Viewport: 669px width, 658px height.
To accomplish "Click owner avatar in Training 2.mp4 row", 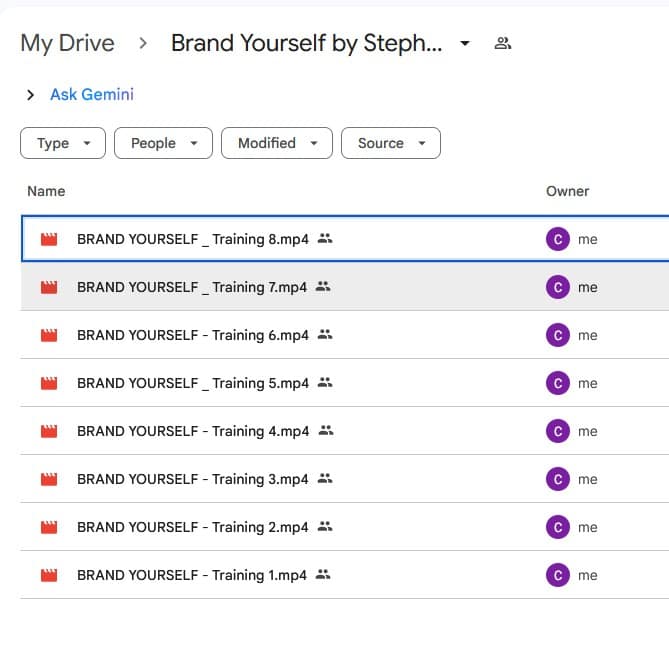I will click(x=557, y=527).
